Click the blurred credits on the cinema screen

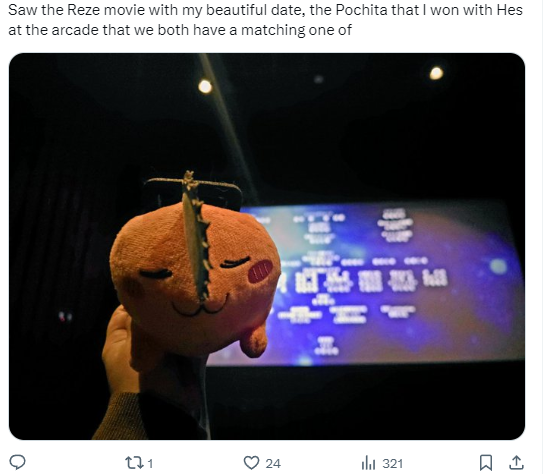click(361, 278)
